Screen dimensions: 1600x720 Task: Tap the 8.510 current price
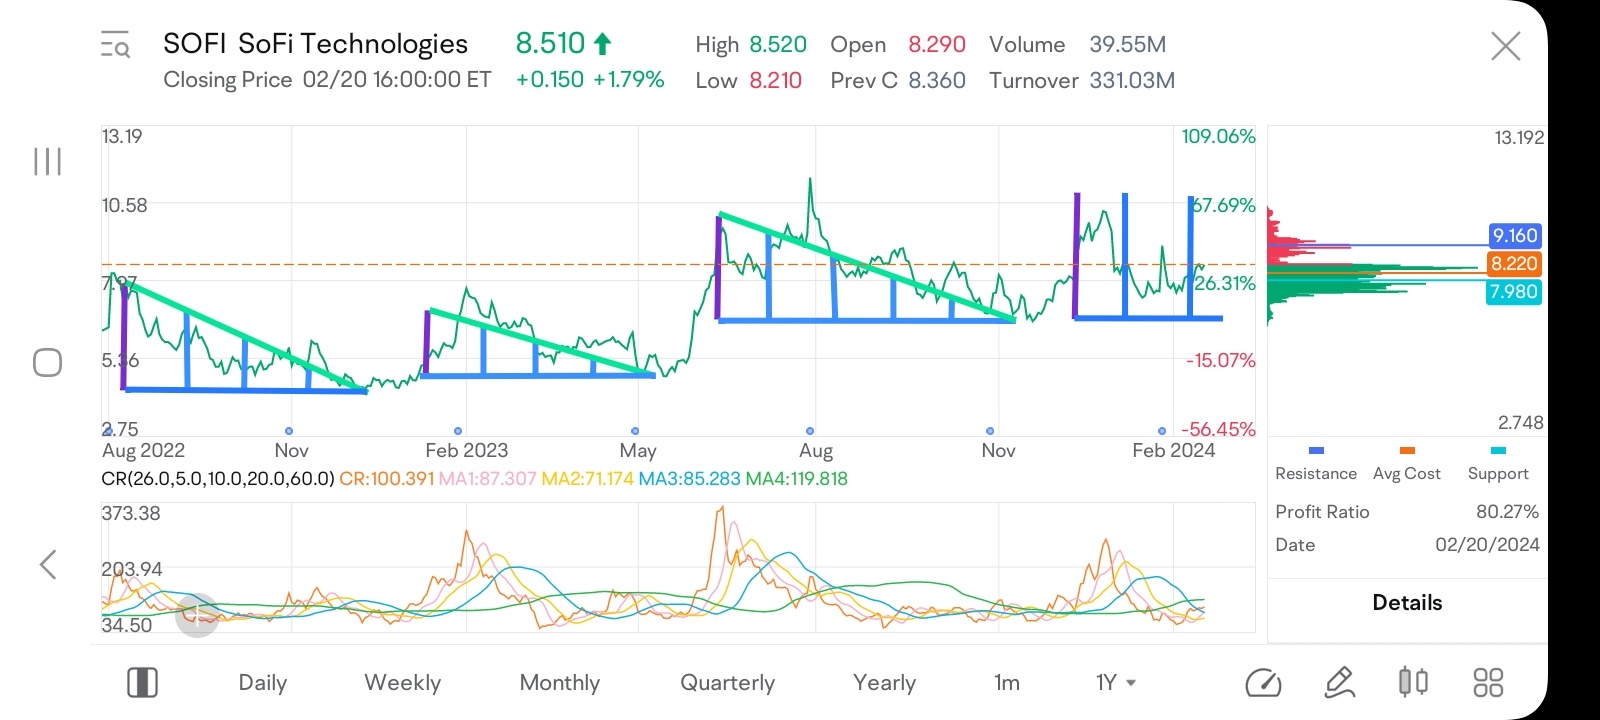[550, 44]
